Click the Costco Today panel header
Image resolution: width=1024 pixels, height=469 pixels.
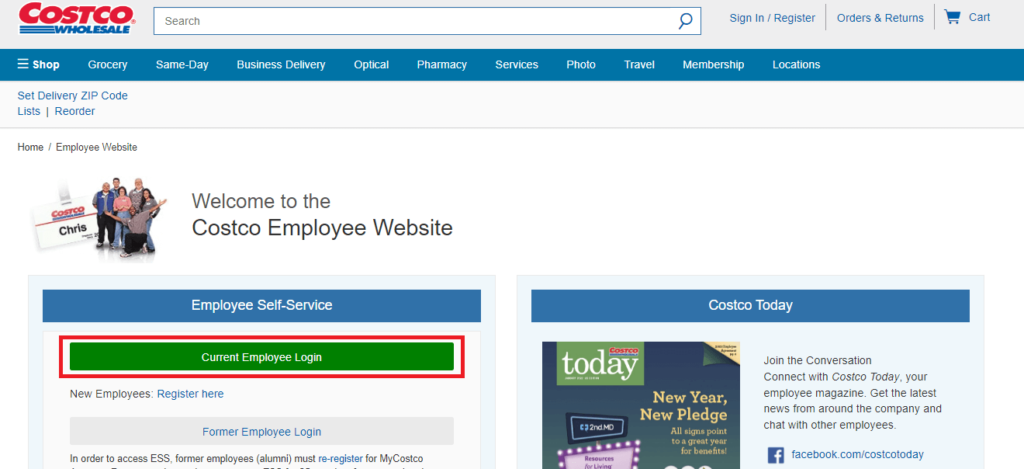point(750,306)
